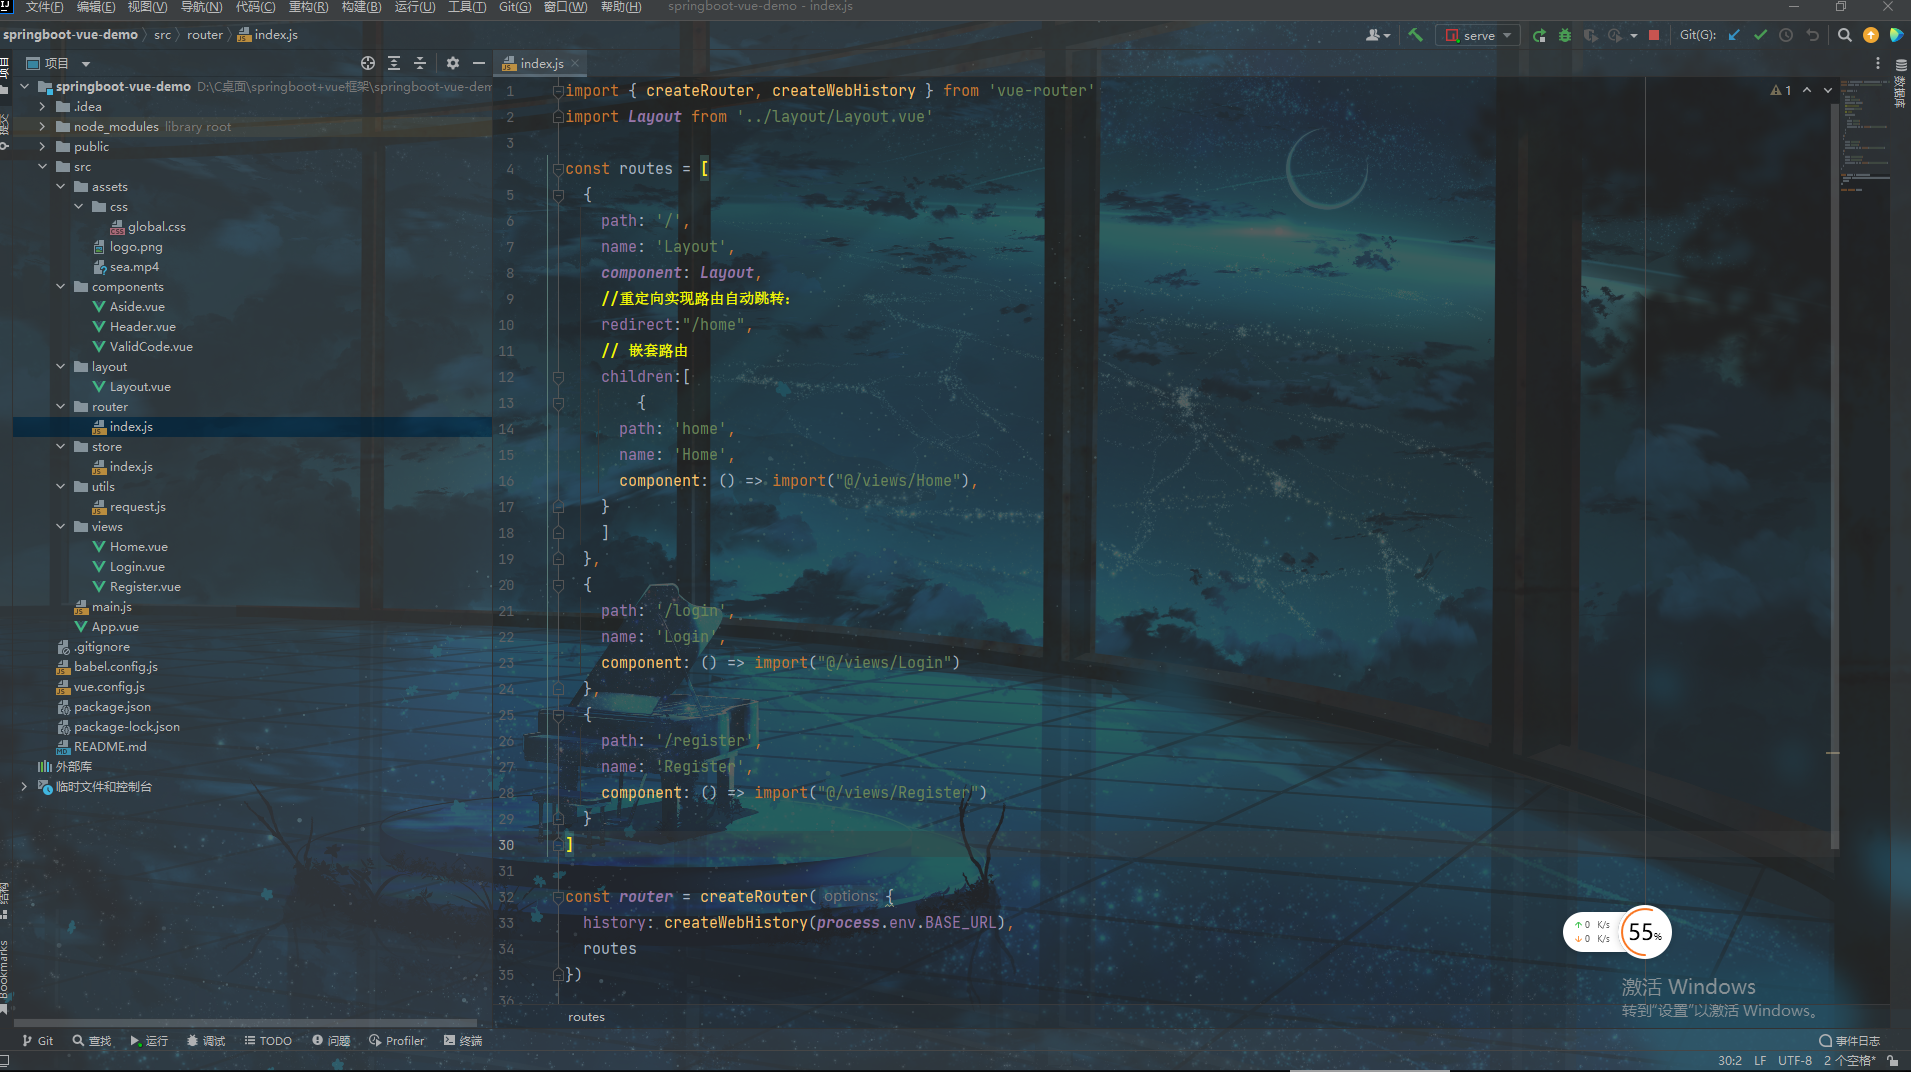Open Search Everywhere magnifier icon
Image resolution: width=1911 pixels, height=1072 pixels.
click(1845, 35)
